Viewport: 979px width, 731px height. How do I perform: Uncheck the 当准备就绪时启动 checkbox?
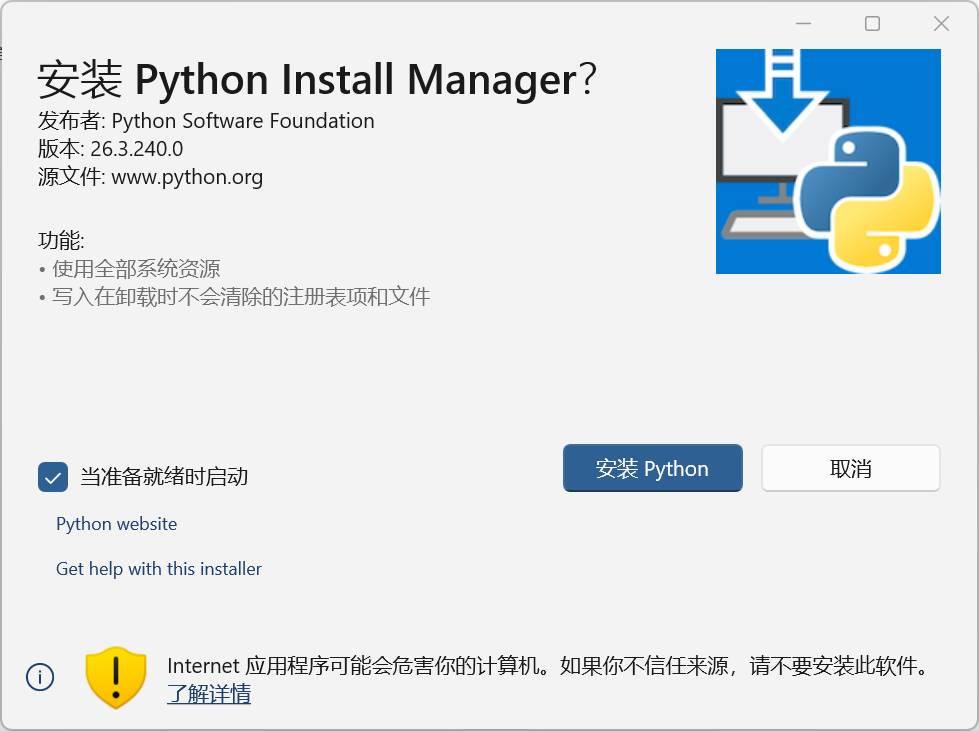click(x=53, y=477)
